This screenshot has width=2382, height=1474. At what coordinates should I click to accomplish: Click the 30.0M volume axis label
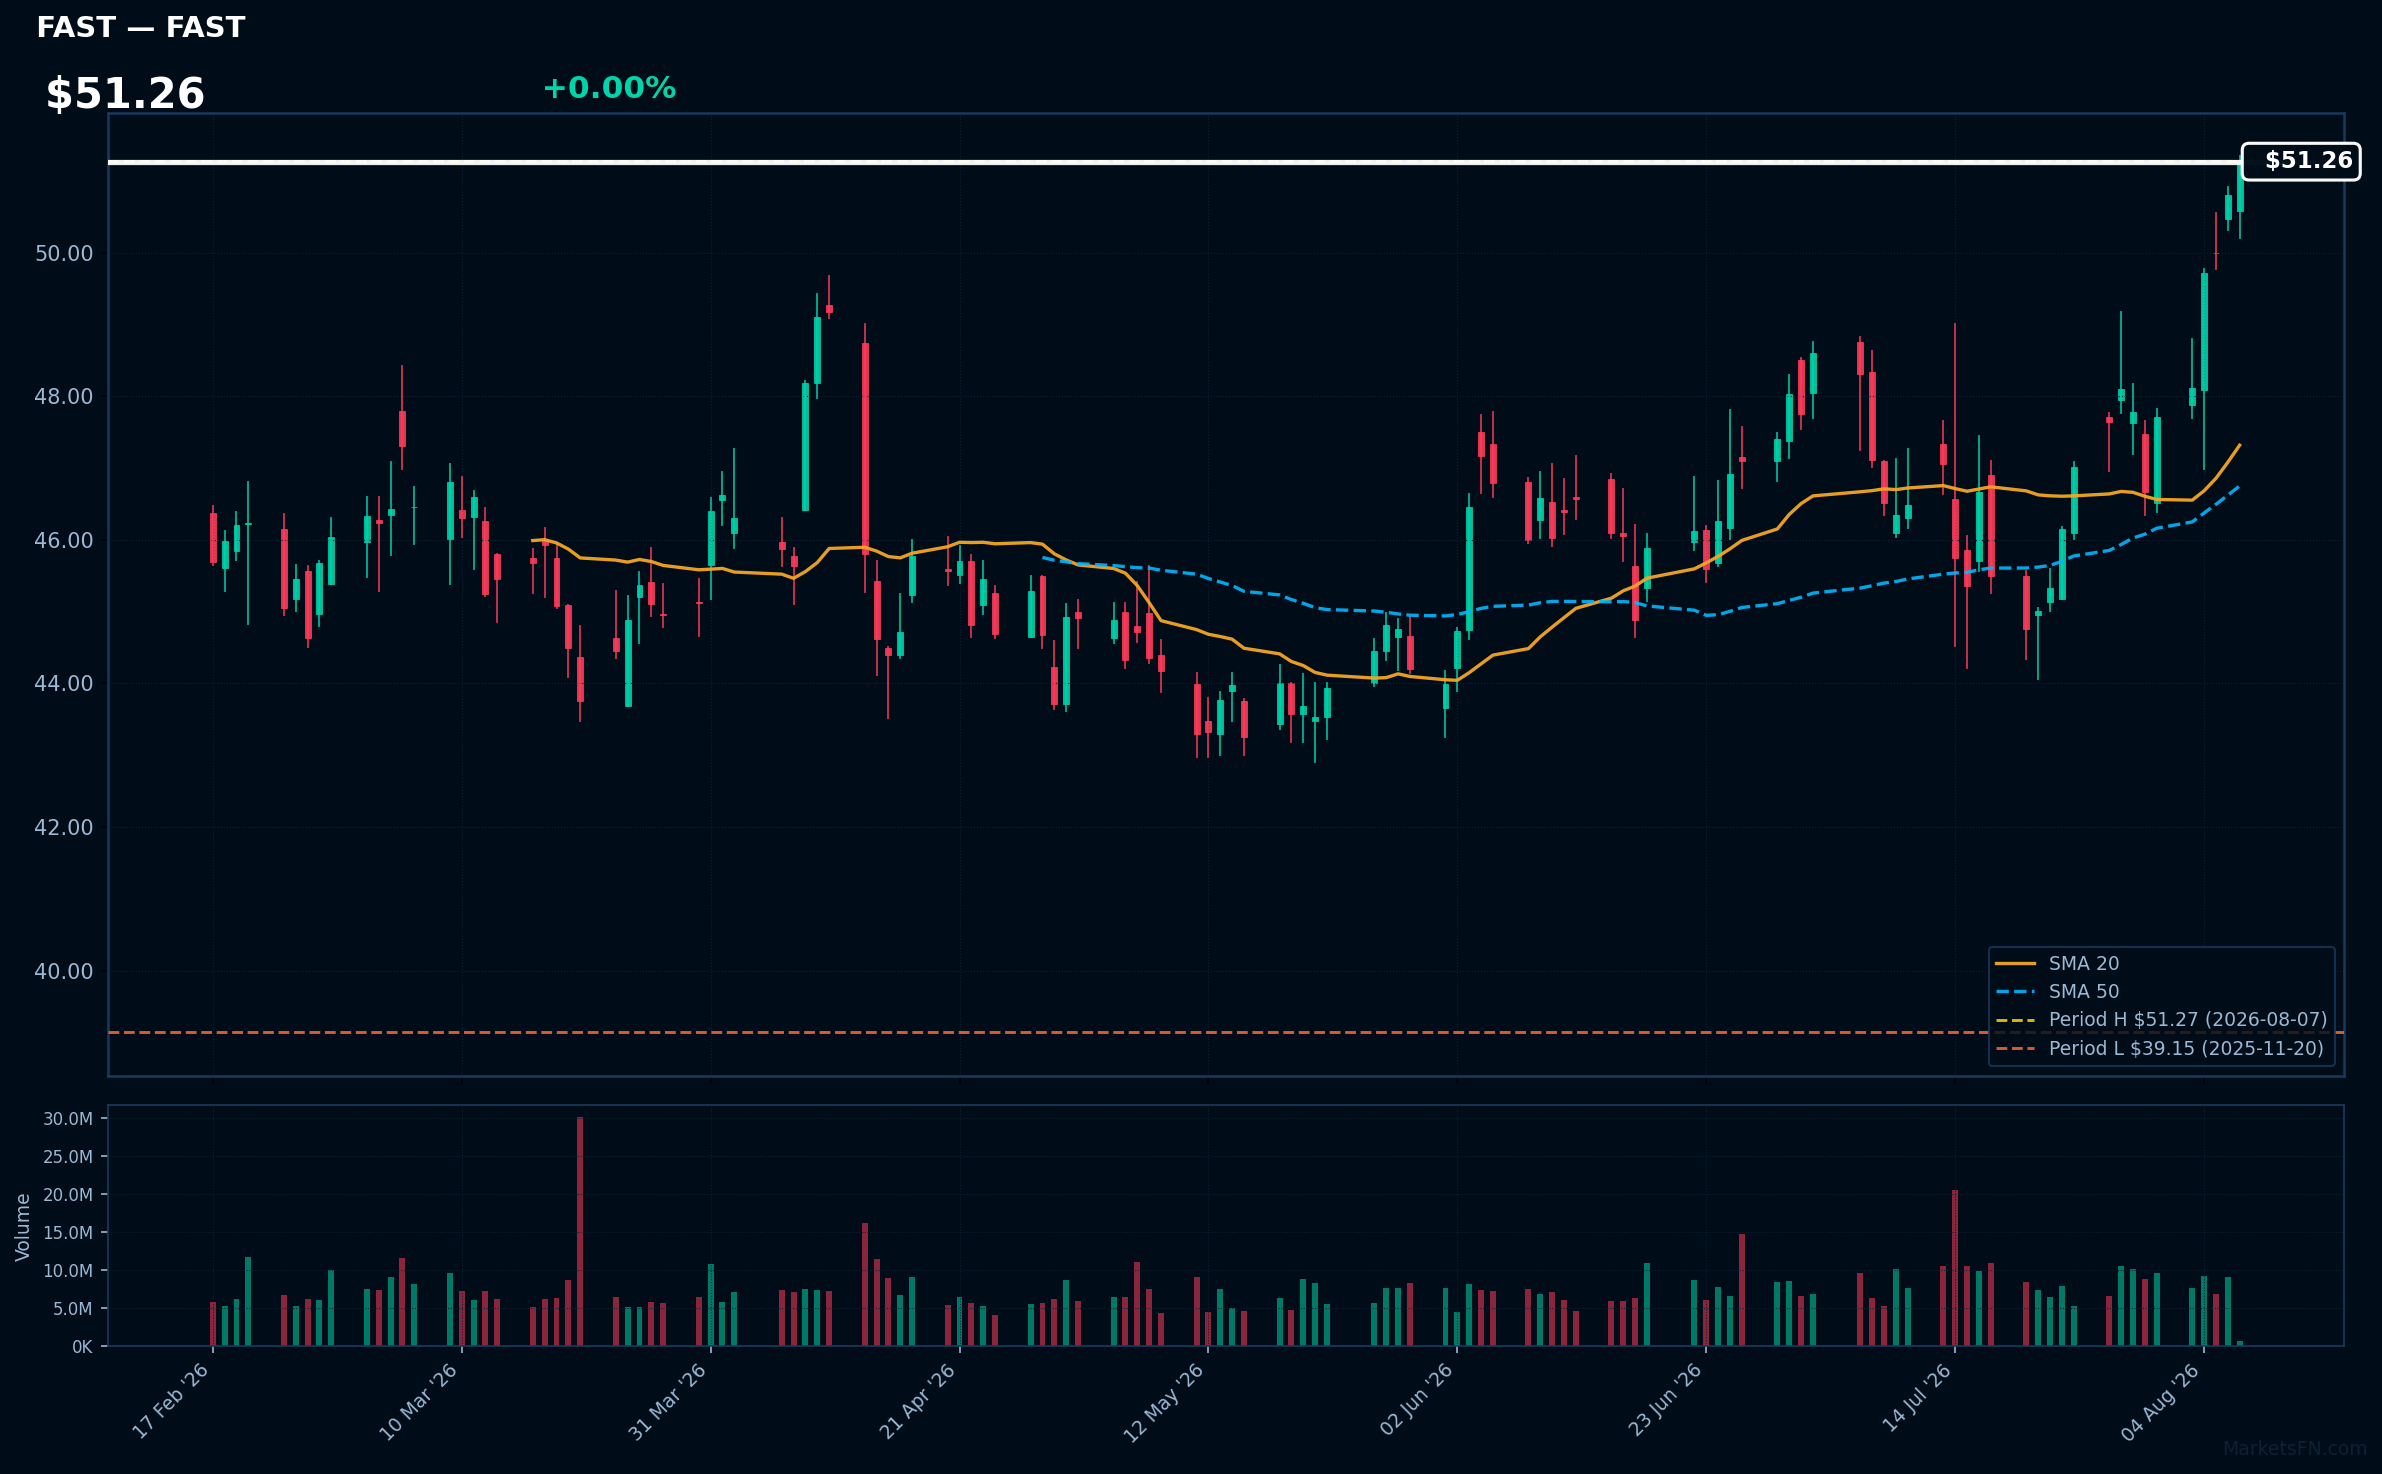[68, 1119]
